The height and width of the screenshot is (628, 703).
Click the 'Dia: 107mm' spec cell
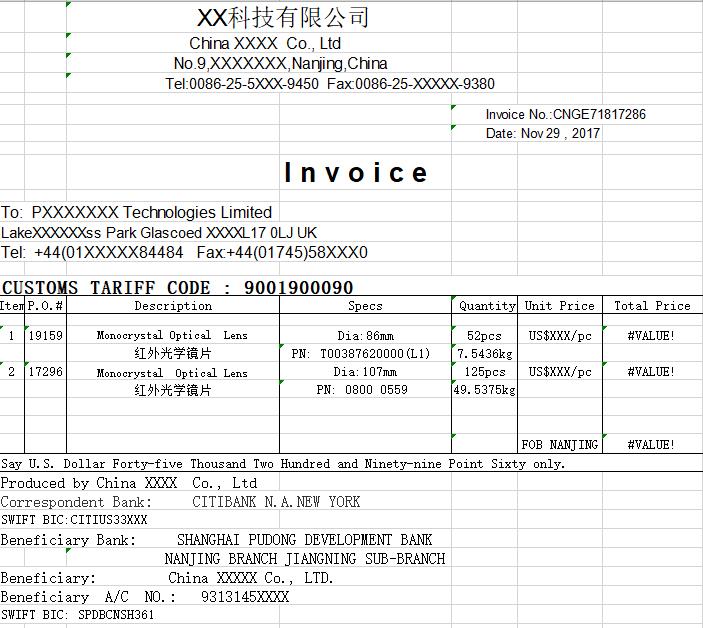pos(365,372)
